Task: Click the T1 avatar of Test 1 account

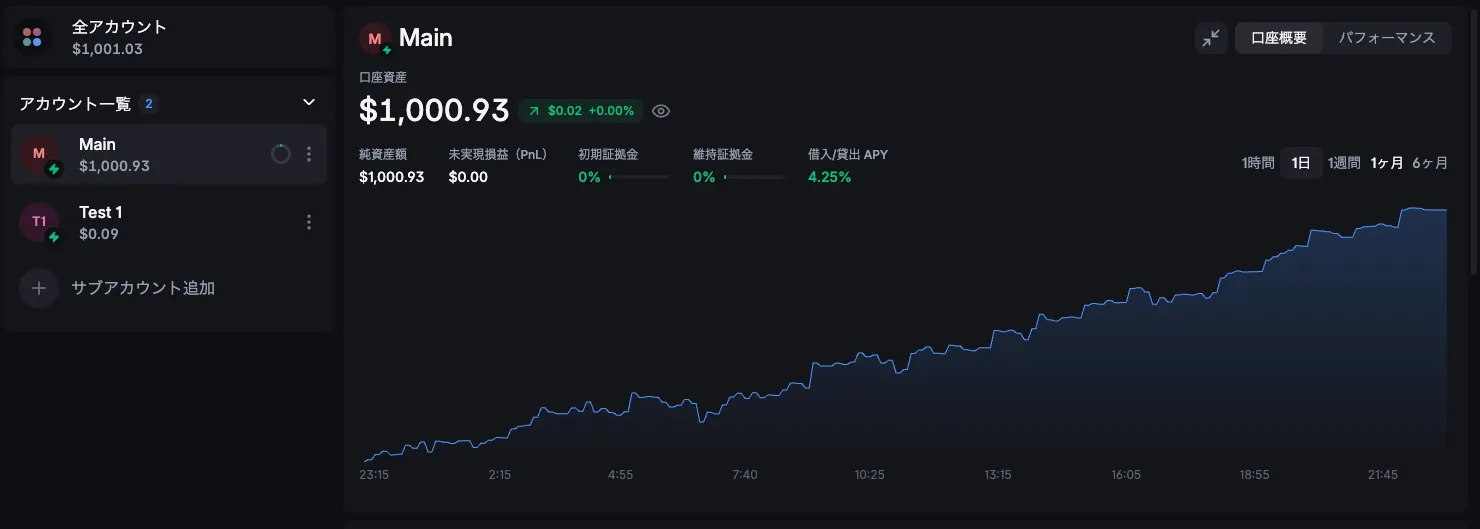Action: click(39, 222)
